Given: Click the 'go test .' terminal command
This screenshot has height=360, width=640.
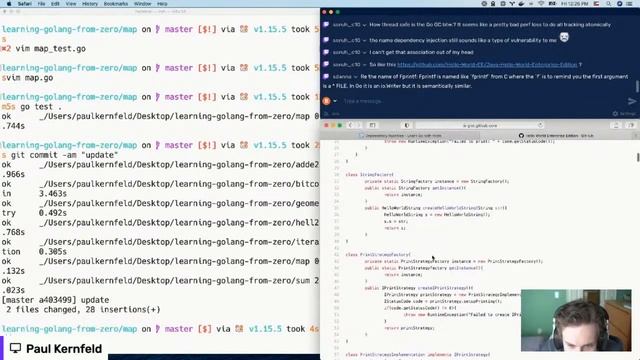Looking at the screenshot, I should coord(42,107).
